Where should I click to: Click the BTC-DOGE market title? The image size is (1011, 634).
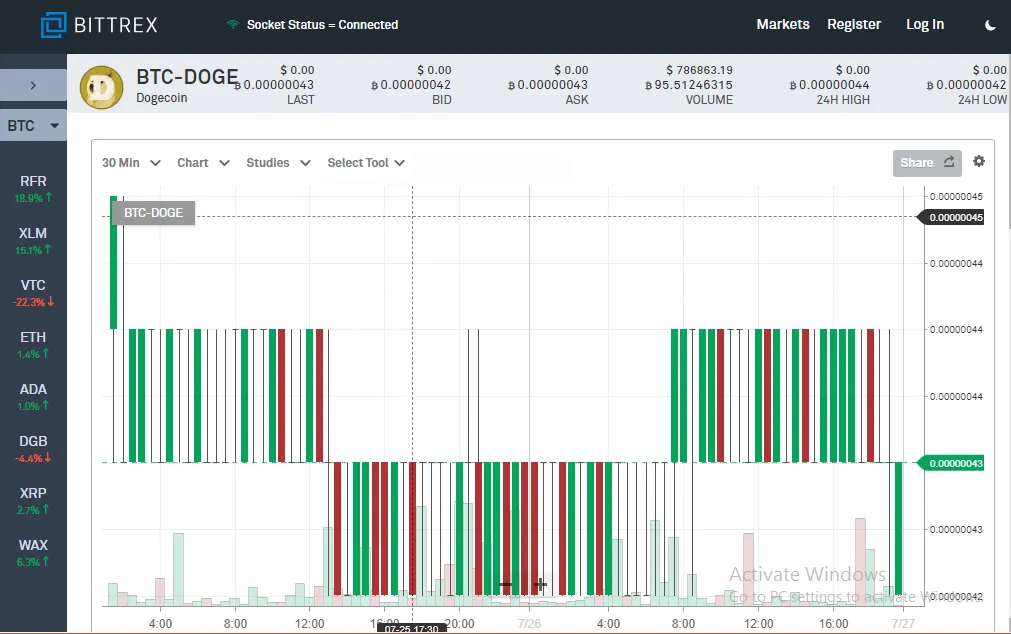(187, 77)
